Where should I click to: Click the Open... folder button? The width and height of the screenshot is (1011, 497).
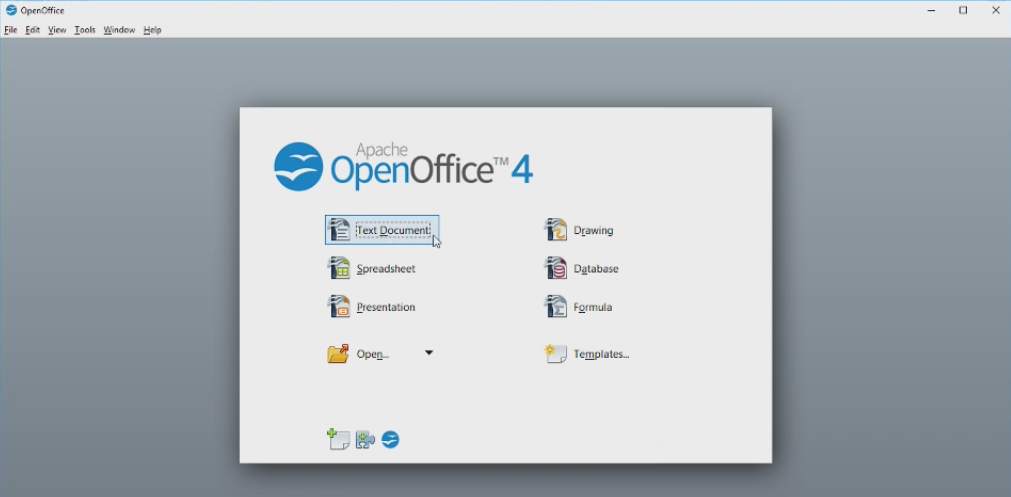(x=359, y=354)
